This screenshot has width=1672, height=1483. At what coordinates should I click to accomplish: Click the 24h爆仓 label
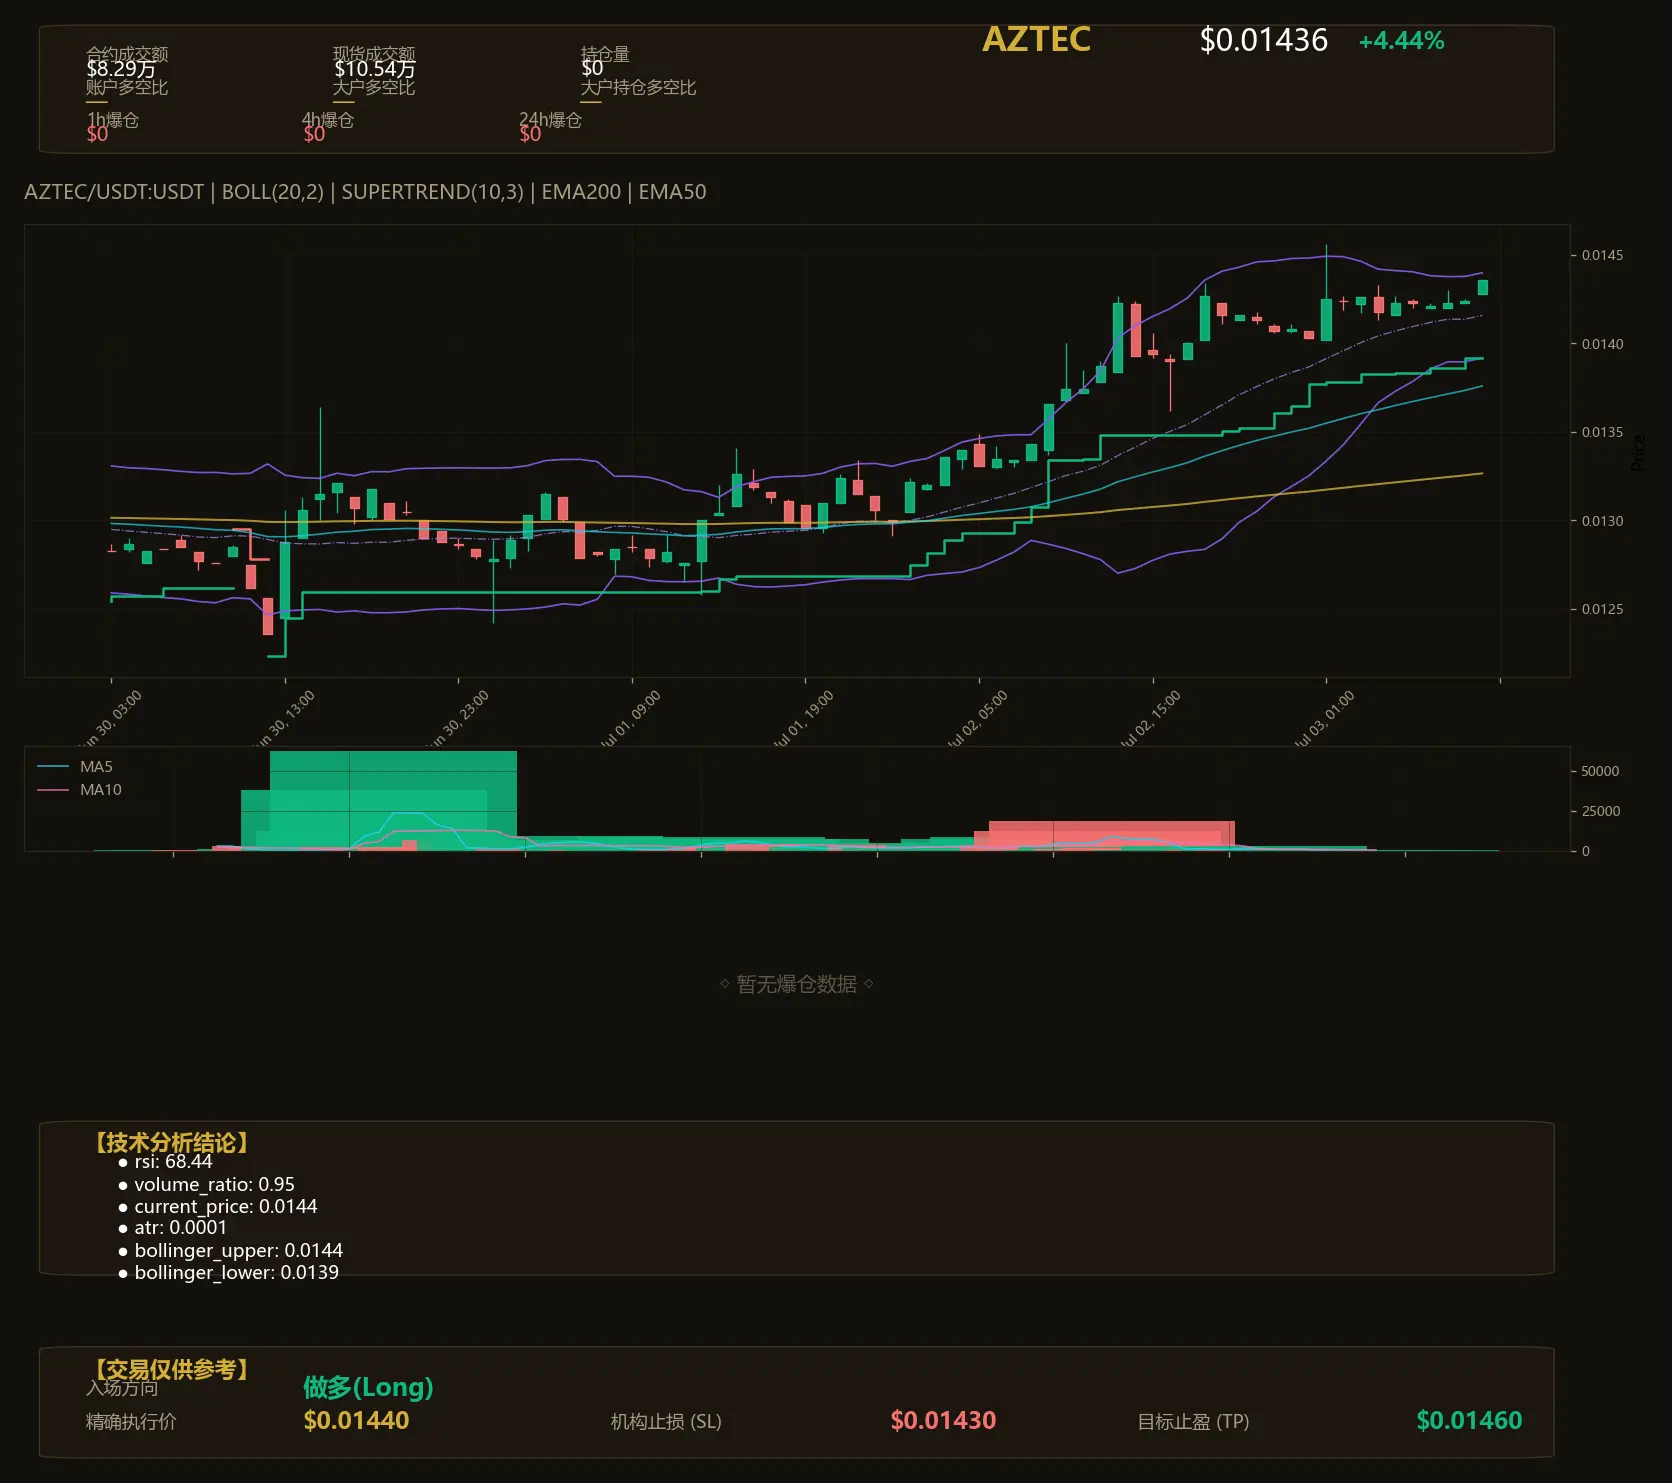click(550, 120)
